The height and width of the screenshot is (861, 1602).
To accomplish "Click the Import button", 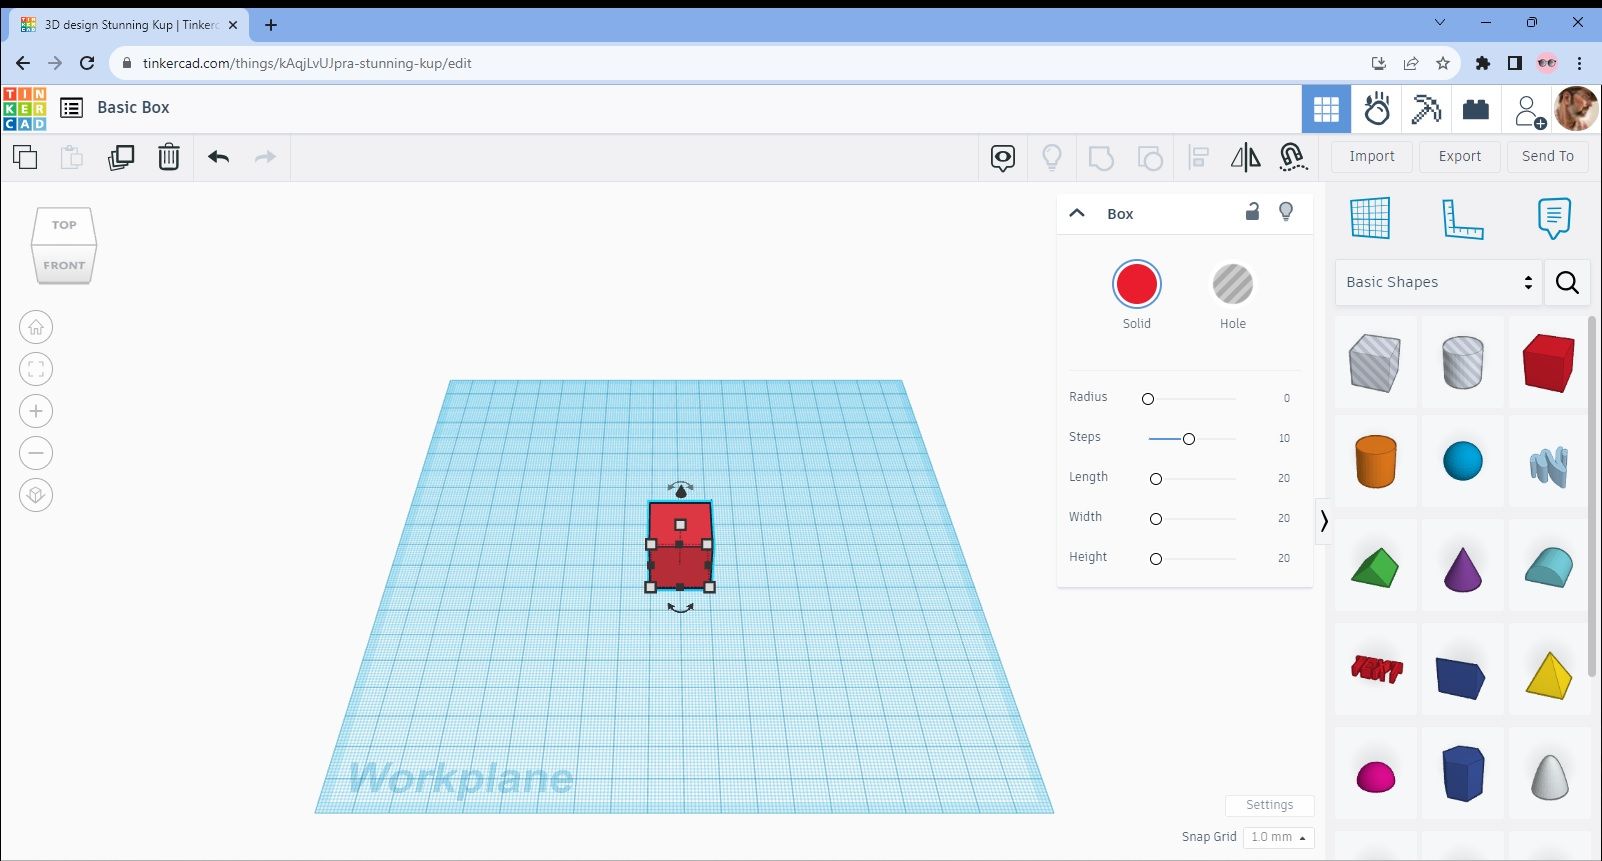I will pyautogui.click(x=1372, y=157).
